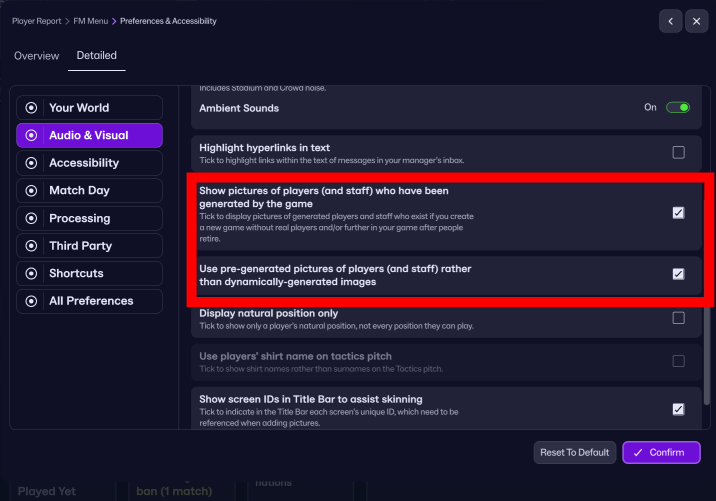716x501 pixels.
Task: Close the Preferences dialog with X
Action: [x=696, y=21]
